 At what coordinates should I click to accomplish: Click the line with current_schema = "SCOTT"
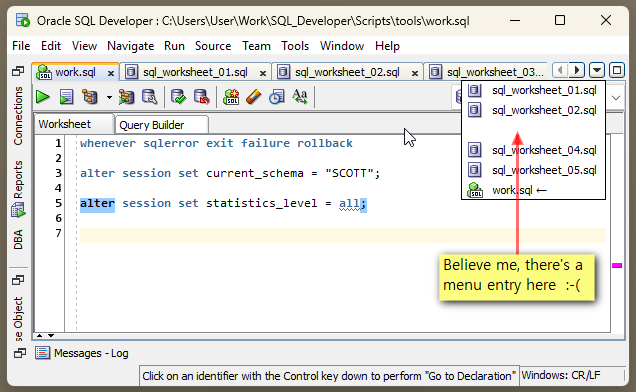[230, 173]
